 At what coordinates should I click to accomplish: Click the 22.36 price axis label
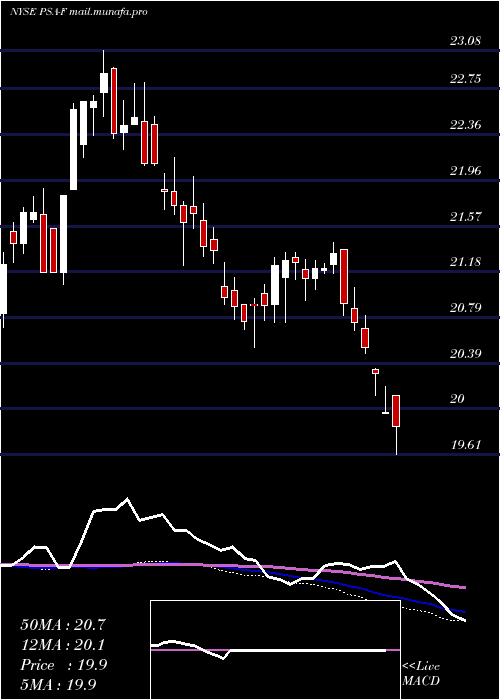click(x=465, y=125)
